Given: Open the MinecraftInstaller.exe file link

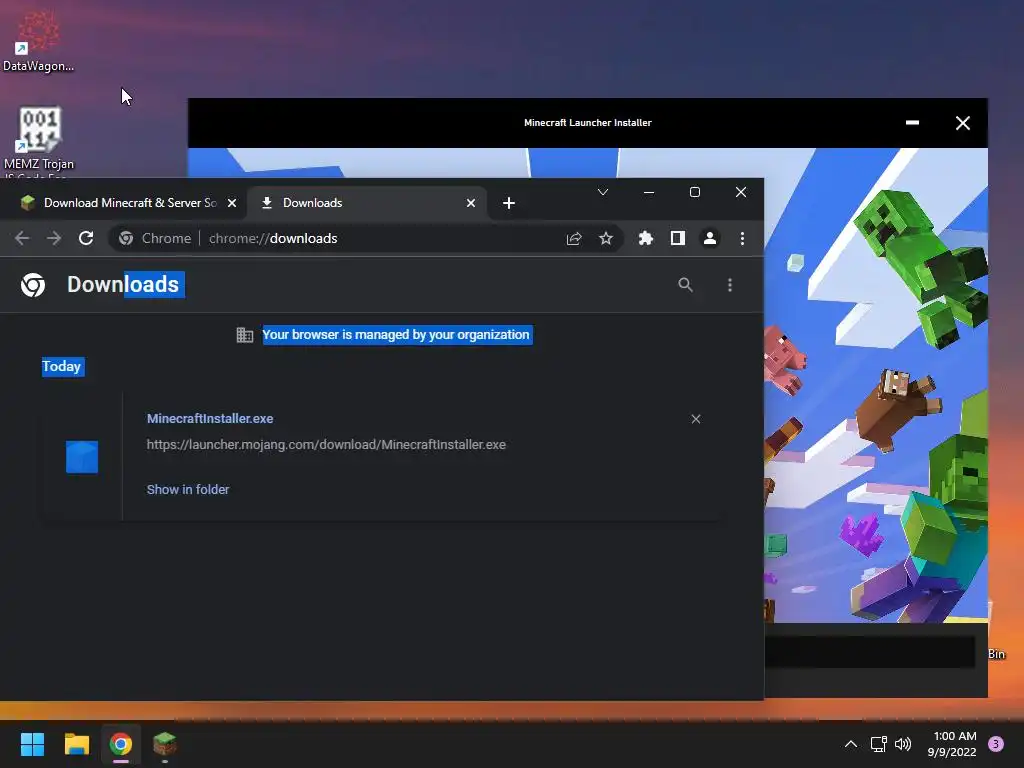Looking at the screenshot, I should pyautogui.click(x=210, y=419).
